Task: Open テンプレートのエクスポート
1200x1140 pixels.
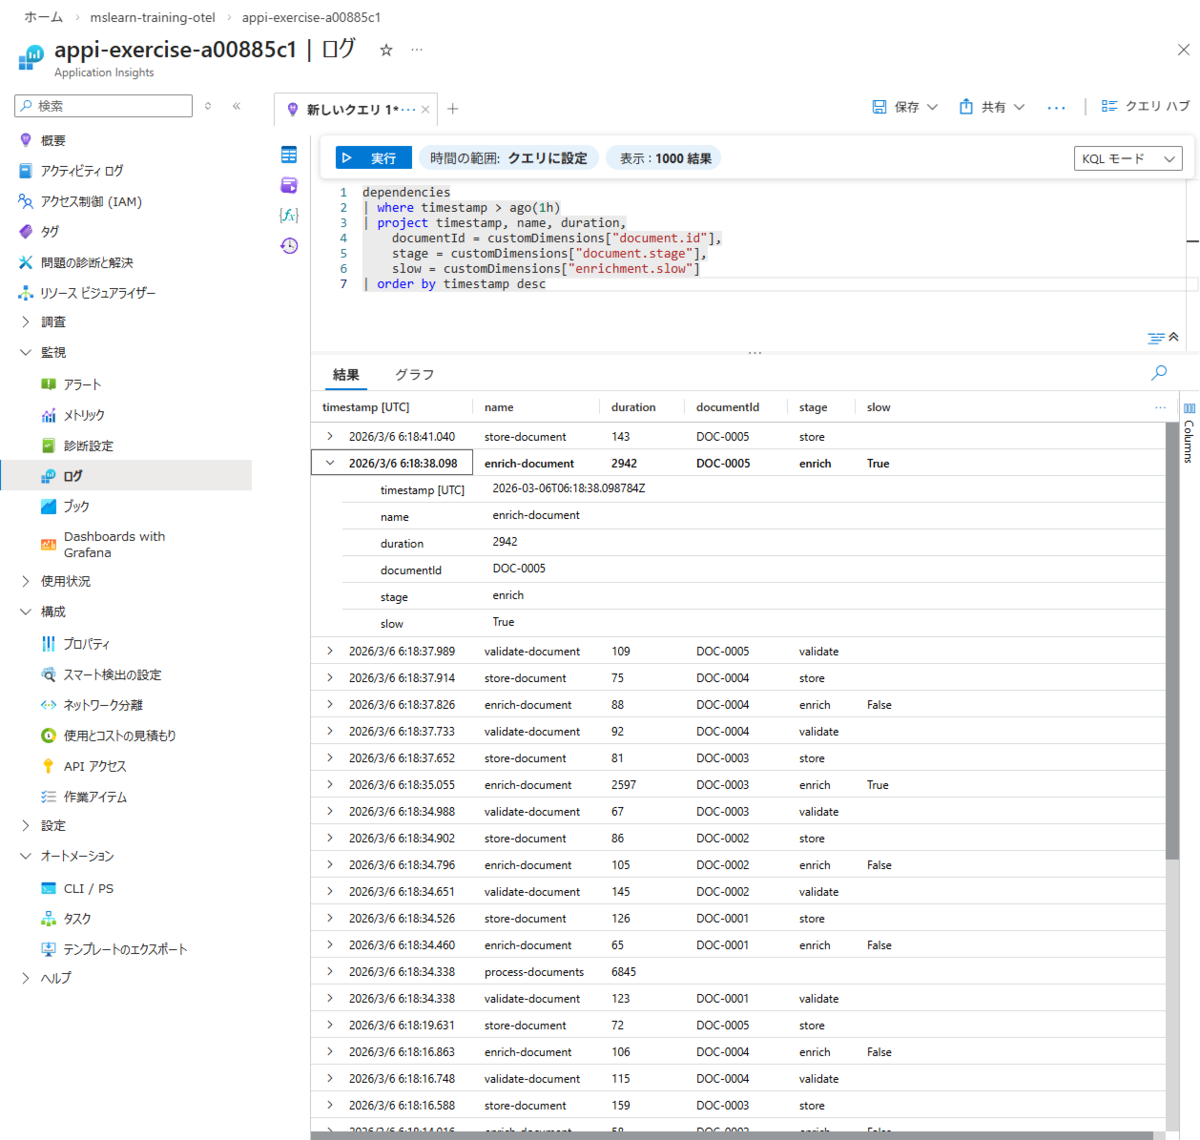Action: 125,950
